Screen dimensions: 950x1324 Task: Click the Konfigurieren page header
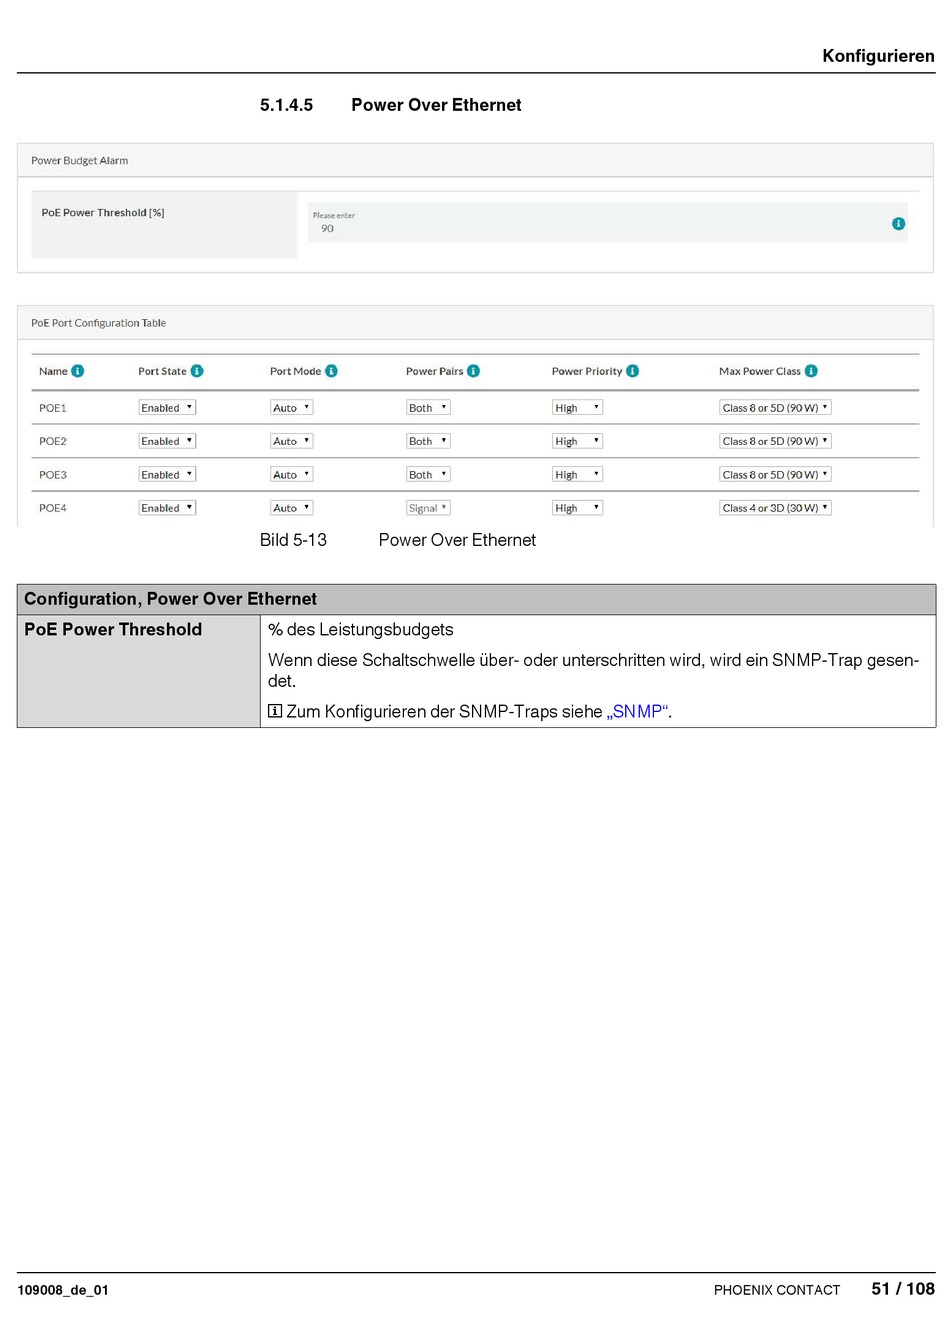[878, 56]
